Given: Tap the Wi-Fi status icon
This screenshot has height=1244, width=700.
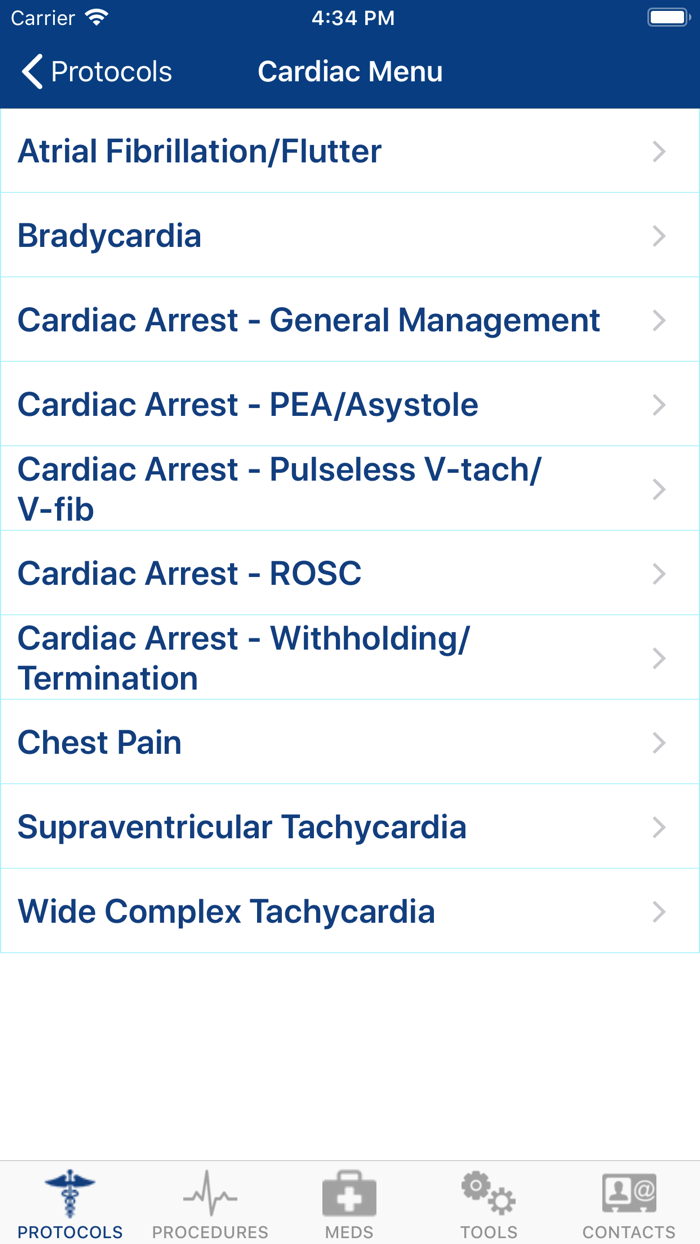Looking at the screenshot, I should (x=97, y=18).
